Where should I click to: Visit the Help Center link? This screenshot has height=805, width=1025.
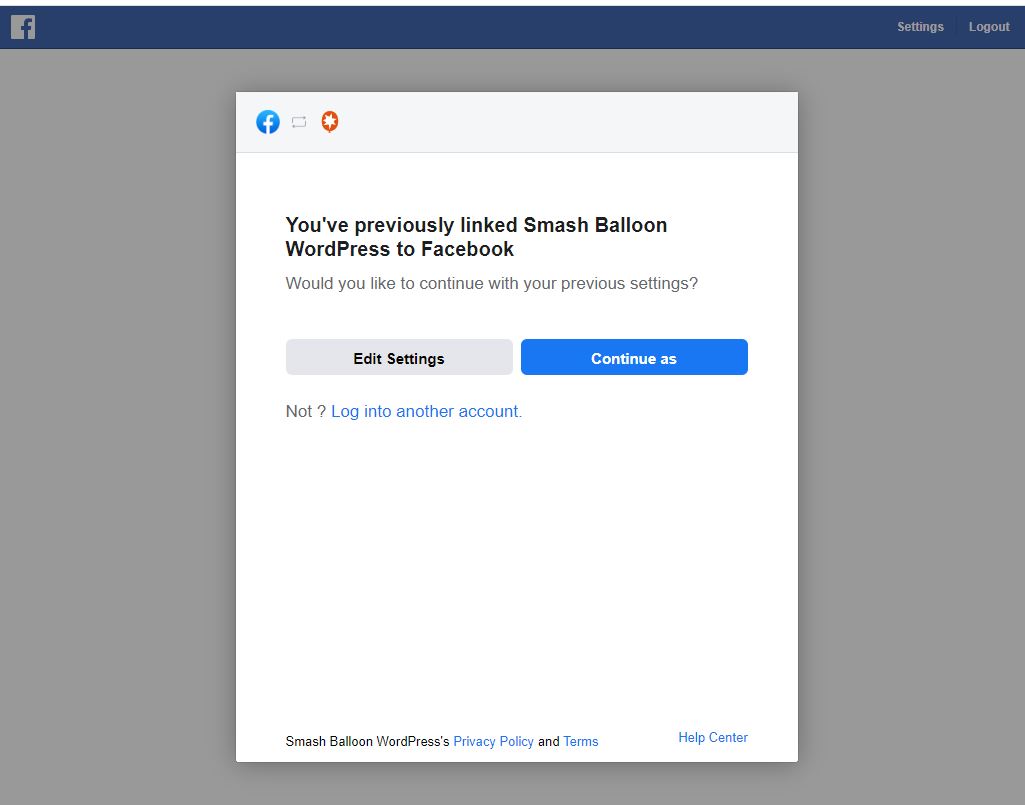tap(712, 737)
